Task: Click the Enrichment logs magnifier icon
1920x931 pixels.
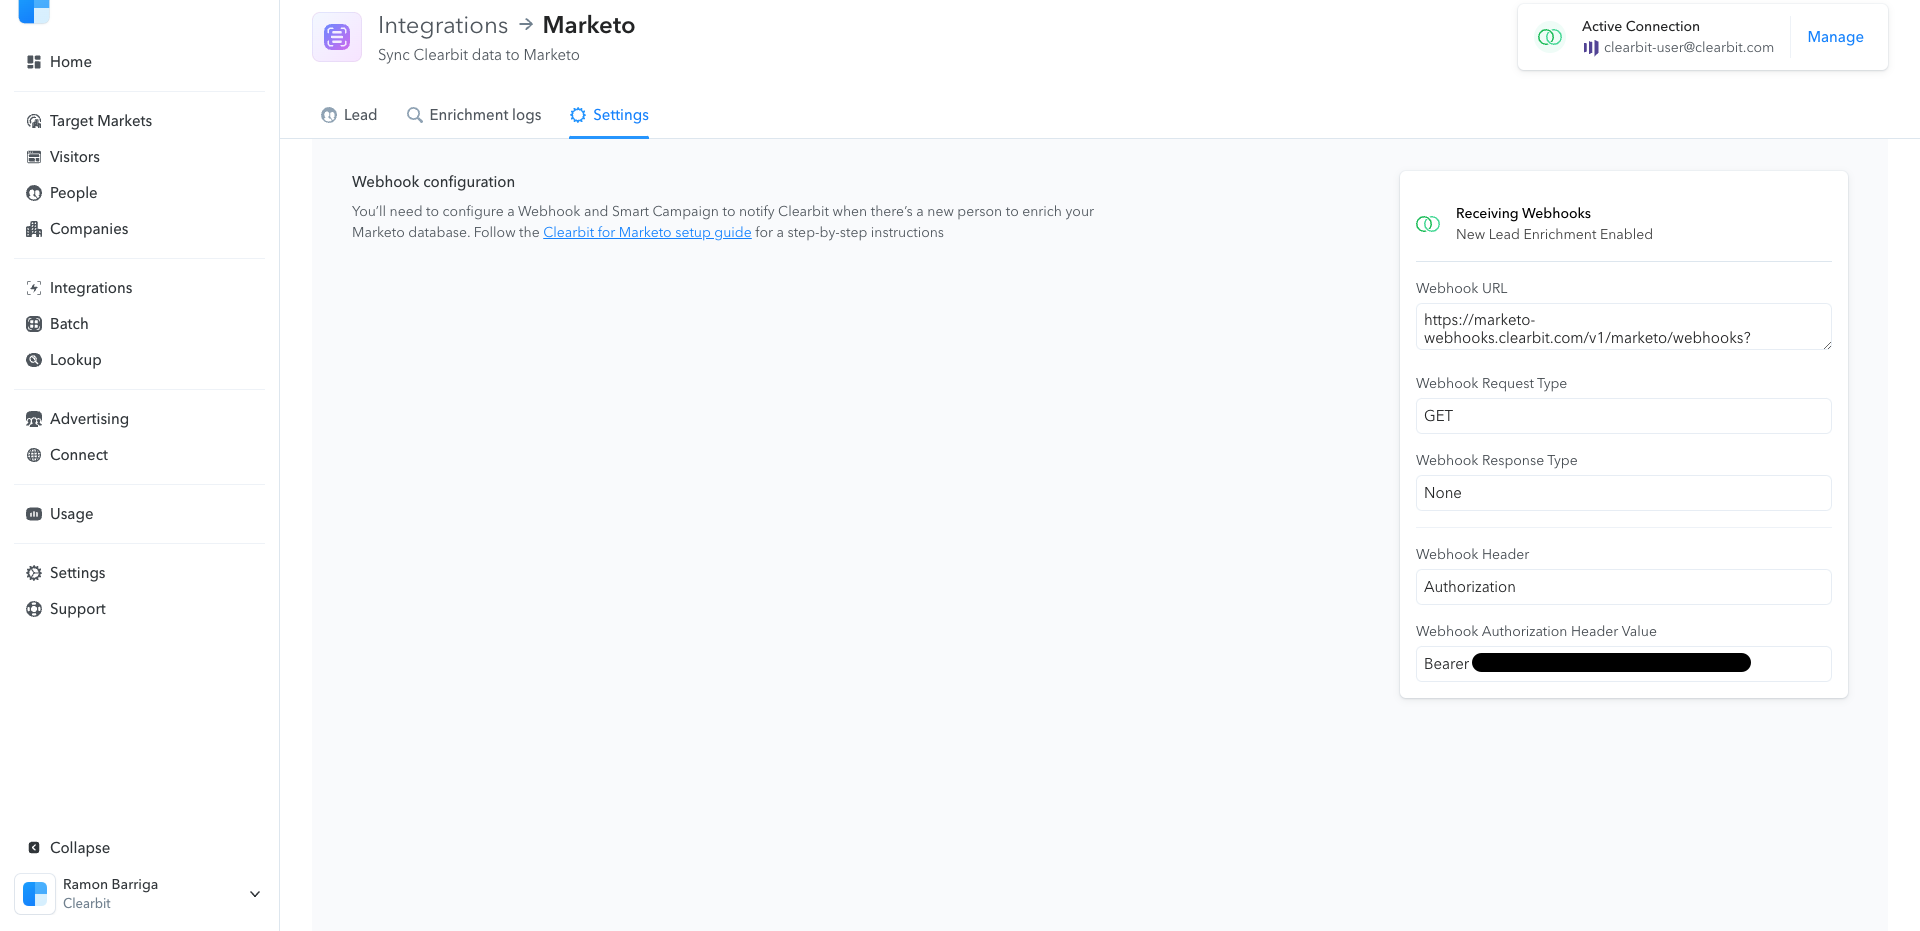Action: [x=414, y=115]
